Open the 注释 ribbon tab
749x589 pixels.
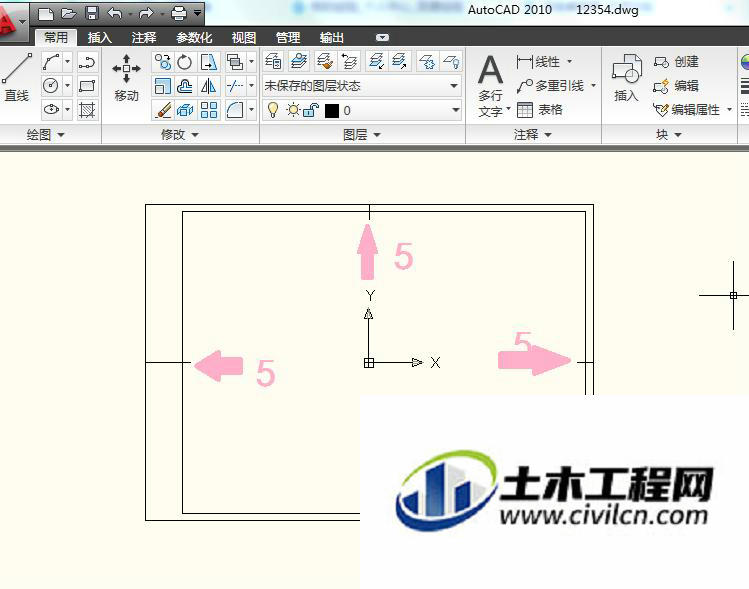(144, 37)
